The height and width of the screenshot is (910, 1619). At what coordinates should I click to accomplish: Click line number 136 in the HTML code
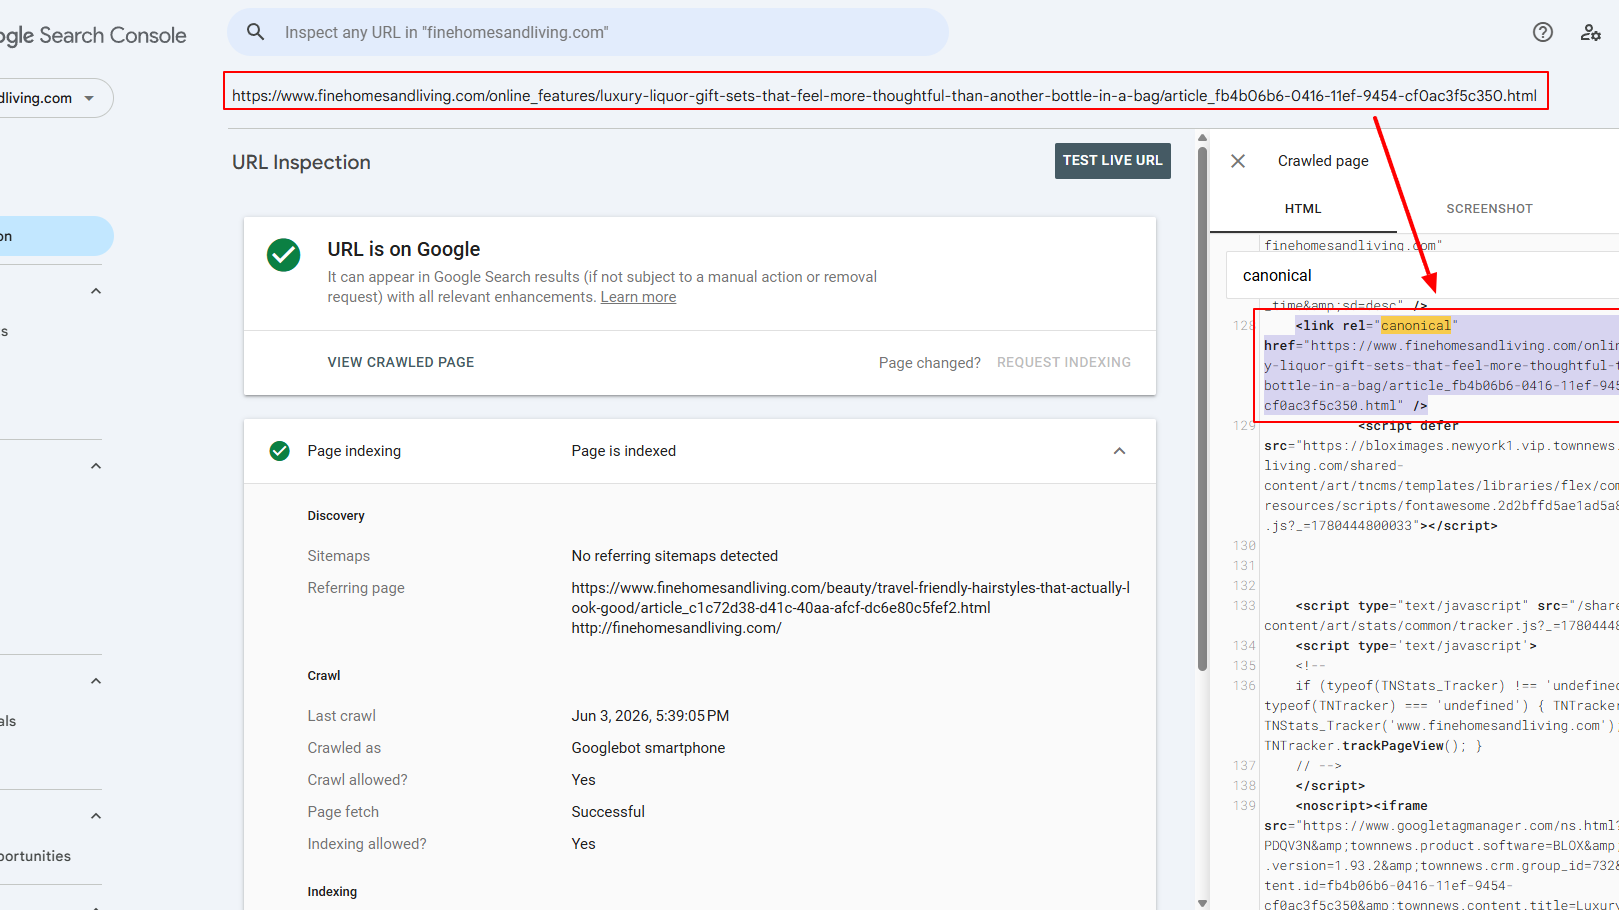[x=1244, y=686]
